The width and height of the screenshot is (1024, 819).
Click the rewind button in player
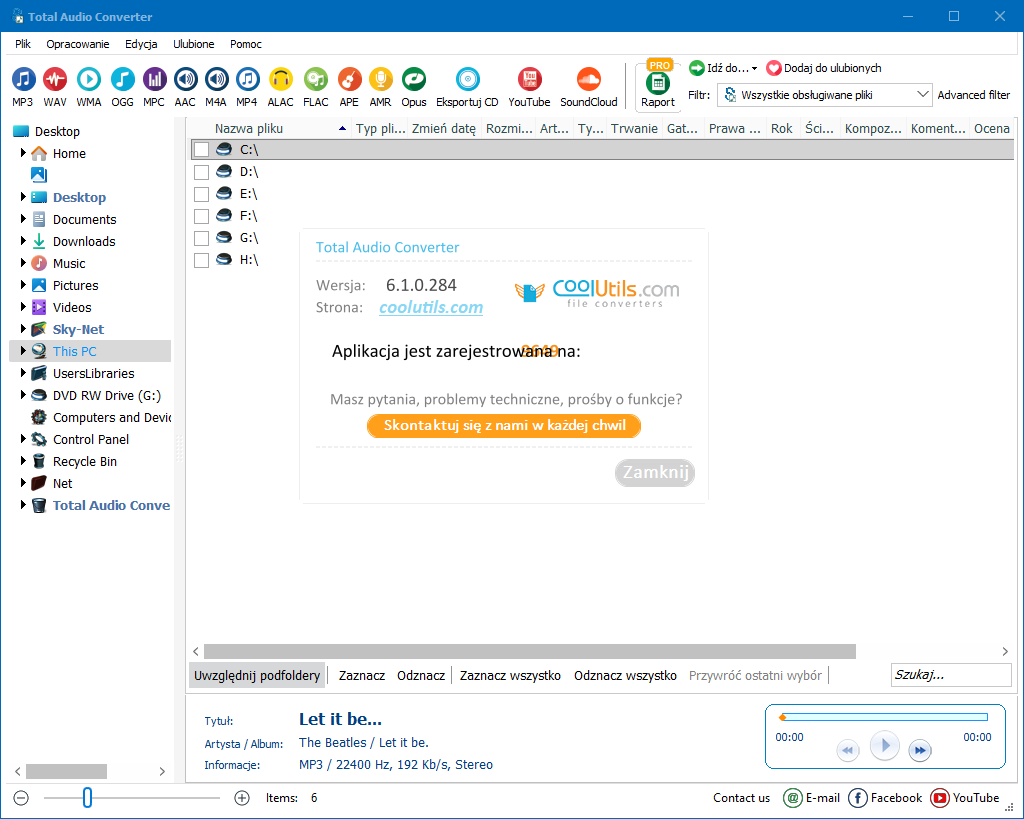tap(848, 750)
